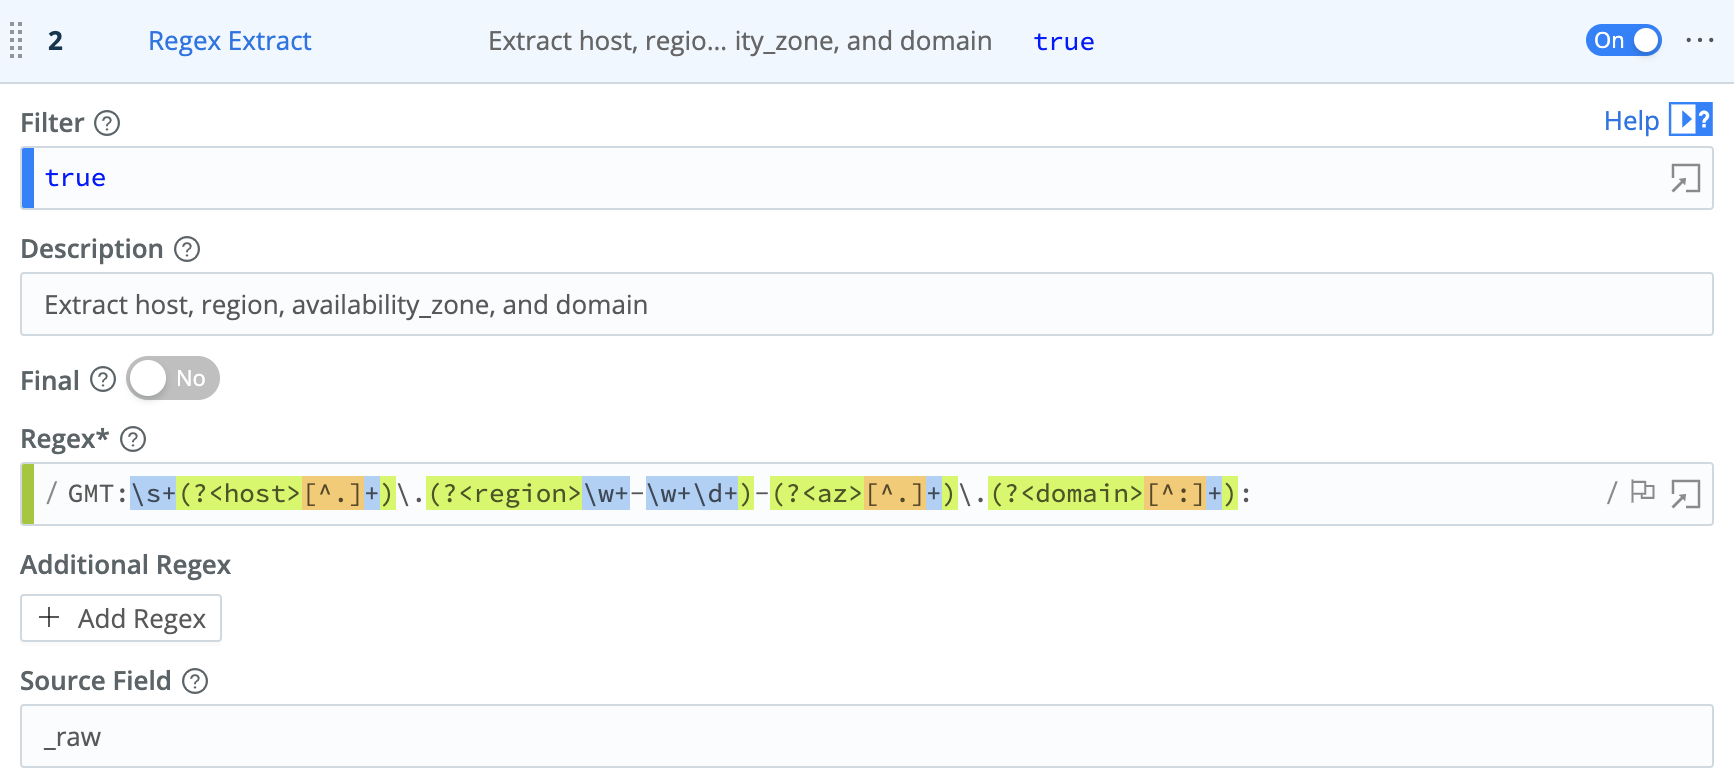Viewport: 1734px width, 780px height.
Task: Click the Final help question mark icon
Action: click(103, 380)
